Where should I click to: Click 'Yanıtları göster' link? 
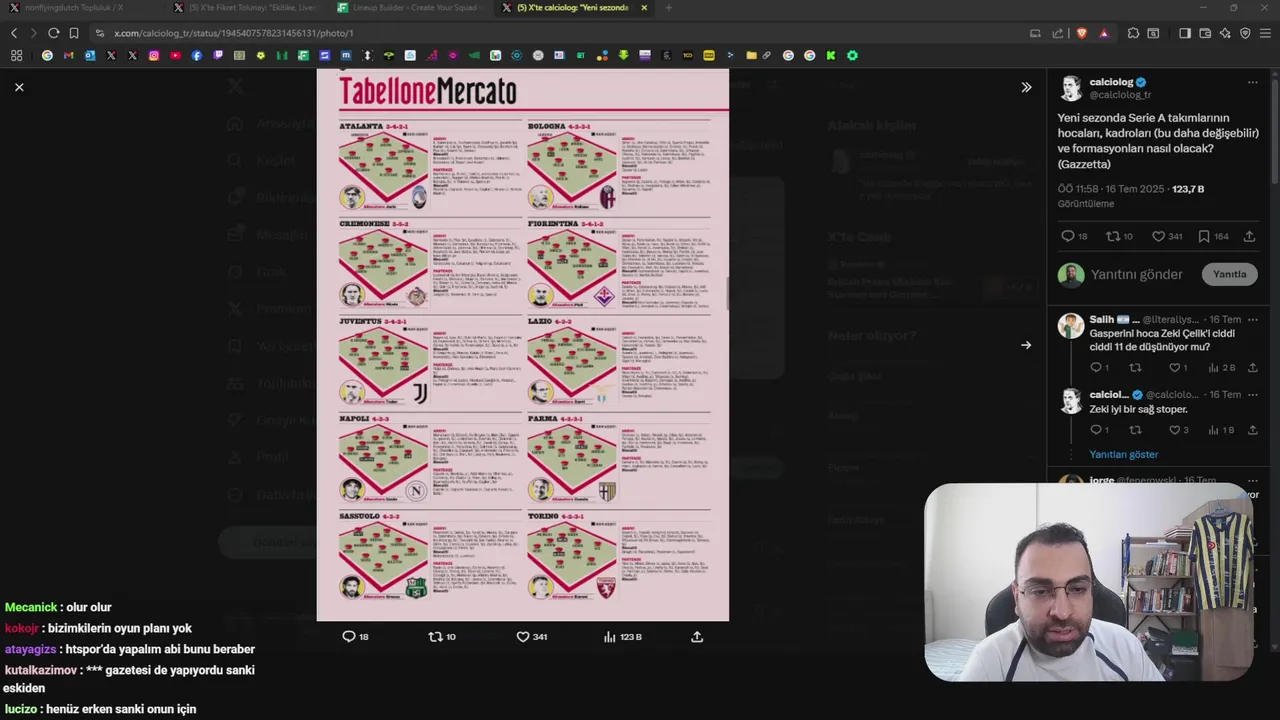(1123, 454)
